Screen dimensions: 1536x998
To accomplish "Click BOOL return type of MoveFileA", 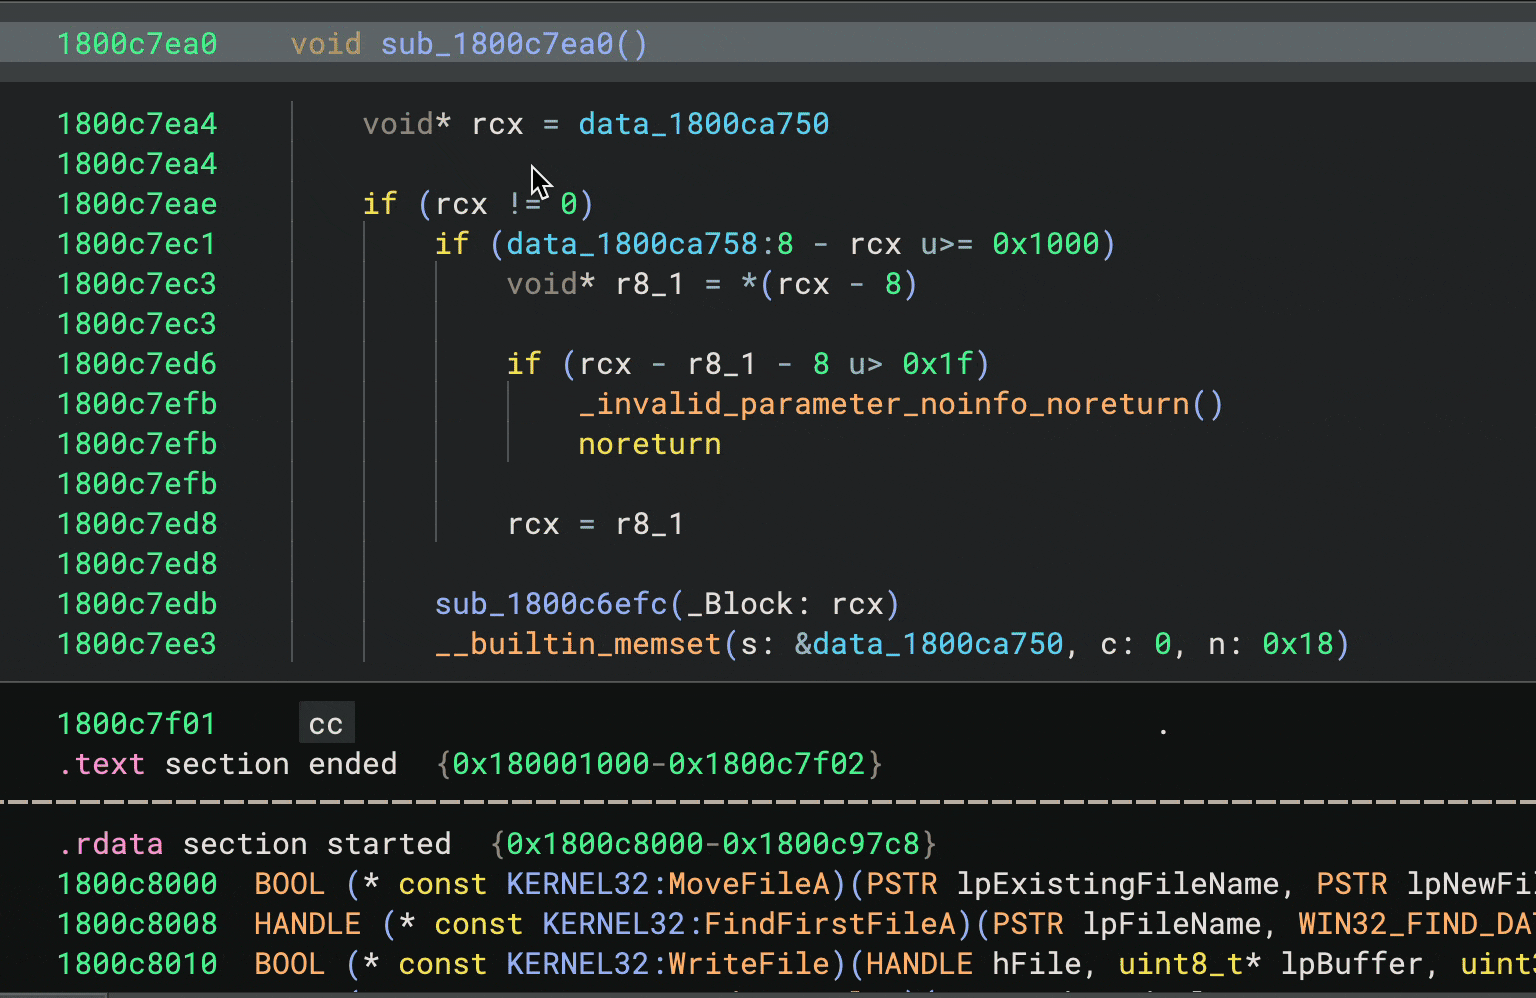I will click(x=290, y=884).
